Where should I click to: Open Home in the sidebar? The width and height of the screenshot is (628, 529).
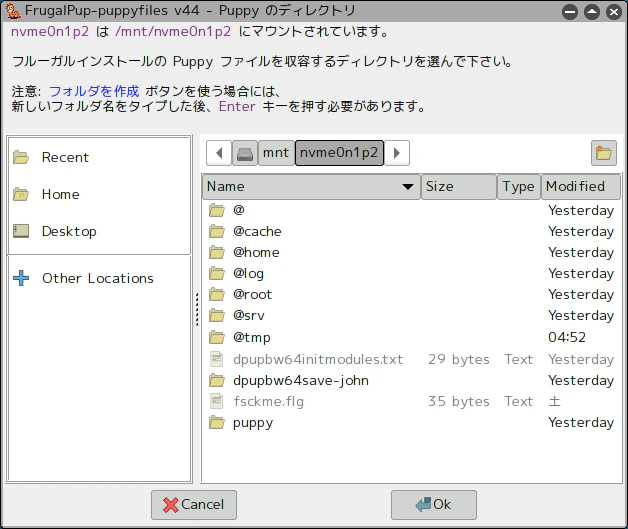[x=99, y=194]
